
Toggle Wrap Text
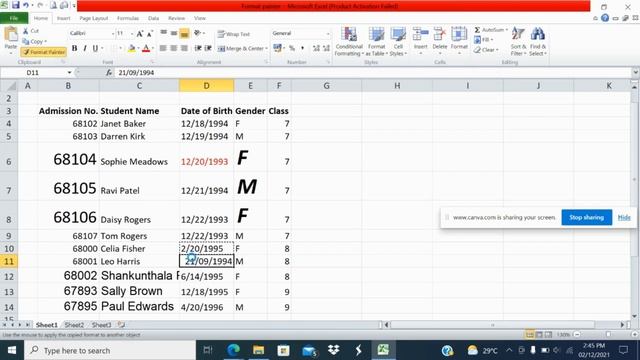coord(233,34)
